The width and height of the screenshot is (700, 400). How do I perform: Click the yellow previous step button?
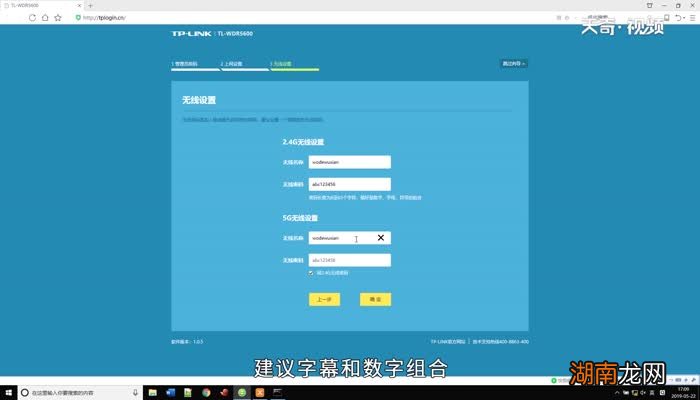pos(325,300)
